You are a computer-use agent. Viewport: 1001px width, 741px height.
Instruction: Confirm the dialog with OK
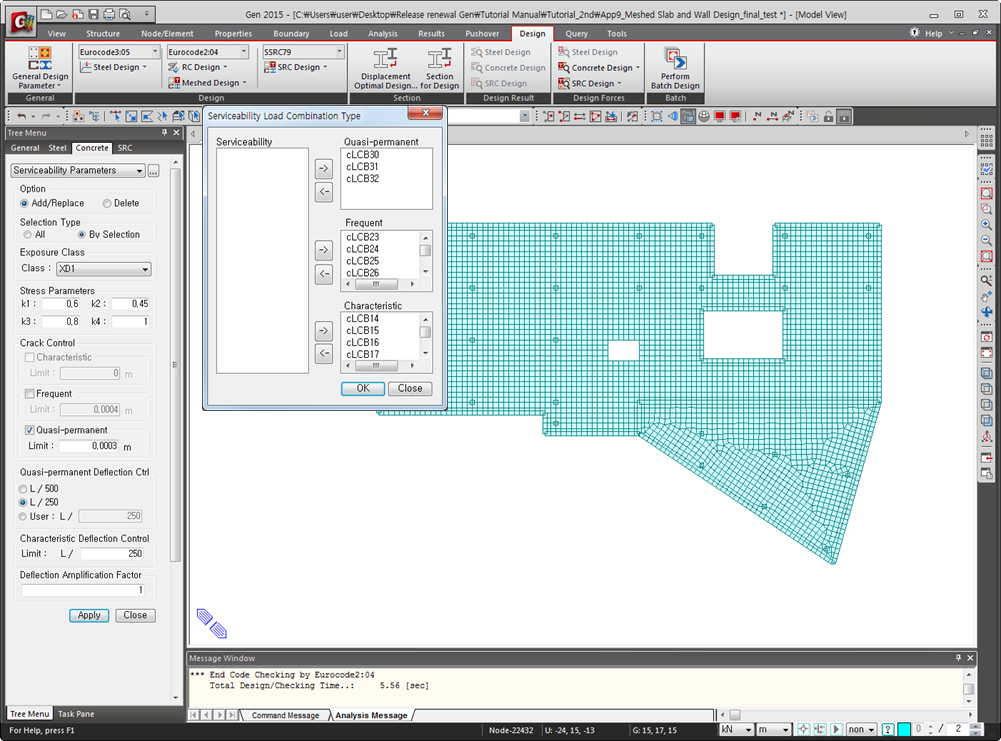pyautogui.click(x=363, y=388)
